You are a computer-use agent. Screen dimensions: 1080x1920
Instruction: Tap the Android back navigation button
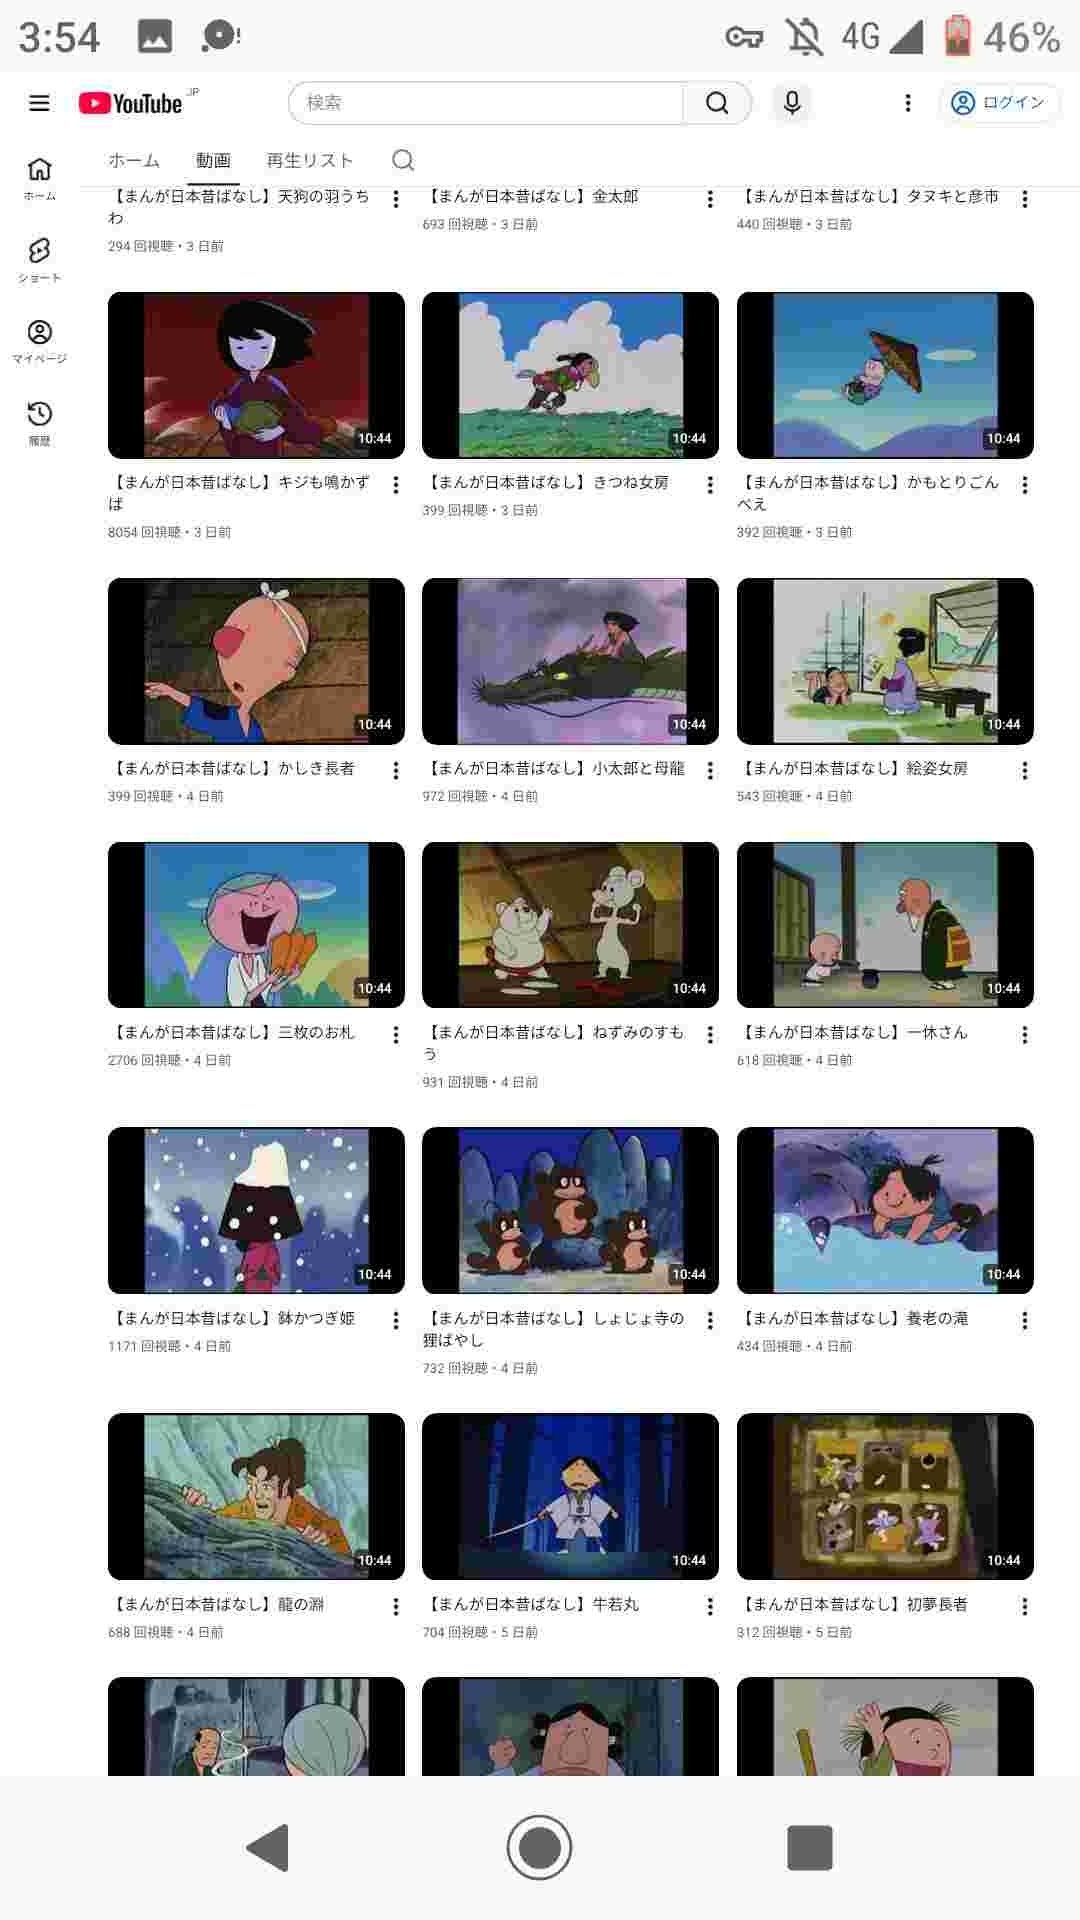click(x=268, y=1847)
